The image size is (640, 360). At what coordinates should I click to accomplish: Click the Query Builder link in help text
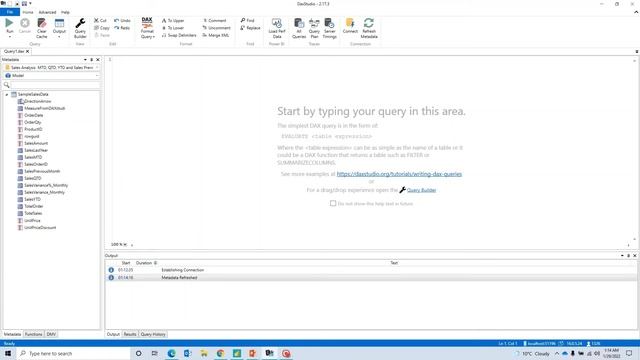(421, 190)
